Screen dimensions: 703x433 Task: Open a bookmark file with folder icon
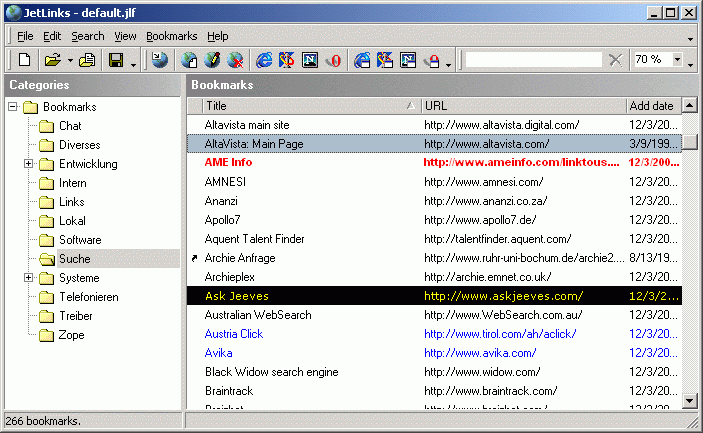pos(52,60)
